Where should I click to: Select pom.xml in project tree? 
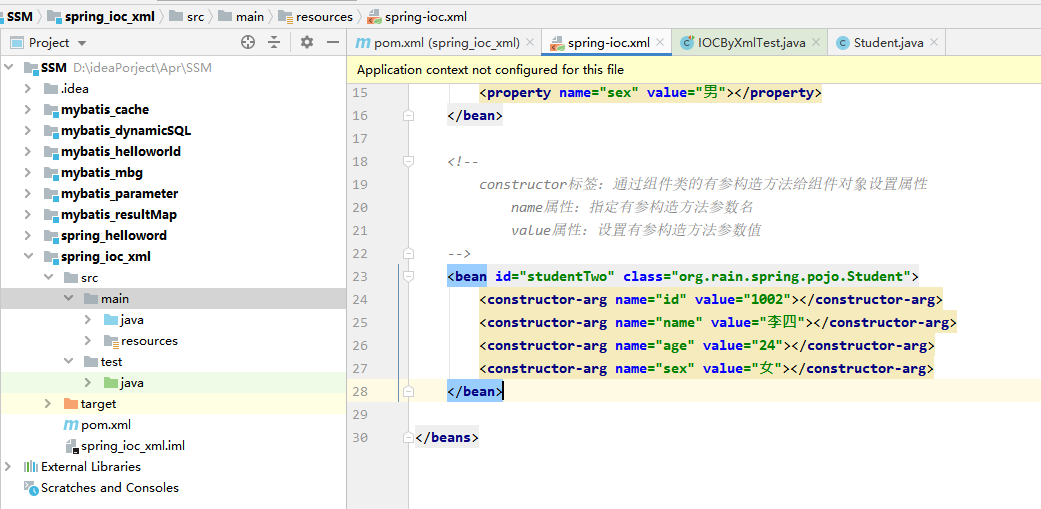[x=106, y=425]
